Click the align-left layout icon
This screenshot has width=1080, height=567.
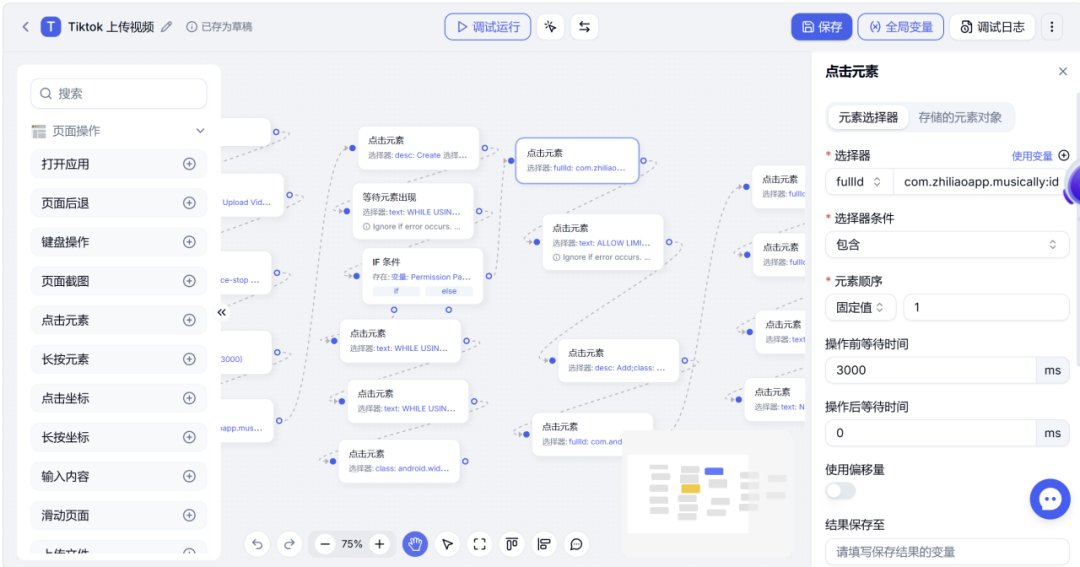(x=544, y=544)
